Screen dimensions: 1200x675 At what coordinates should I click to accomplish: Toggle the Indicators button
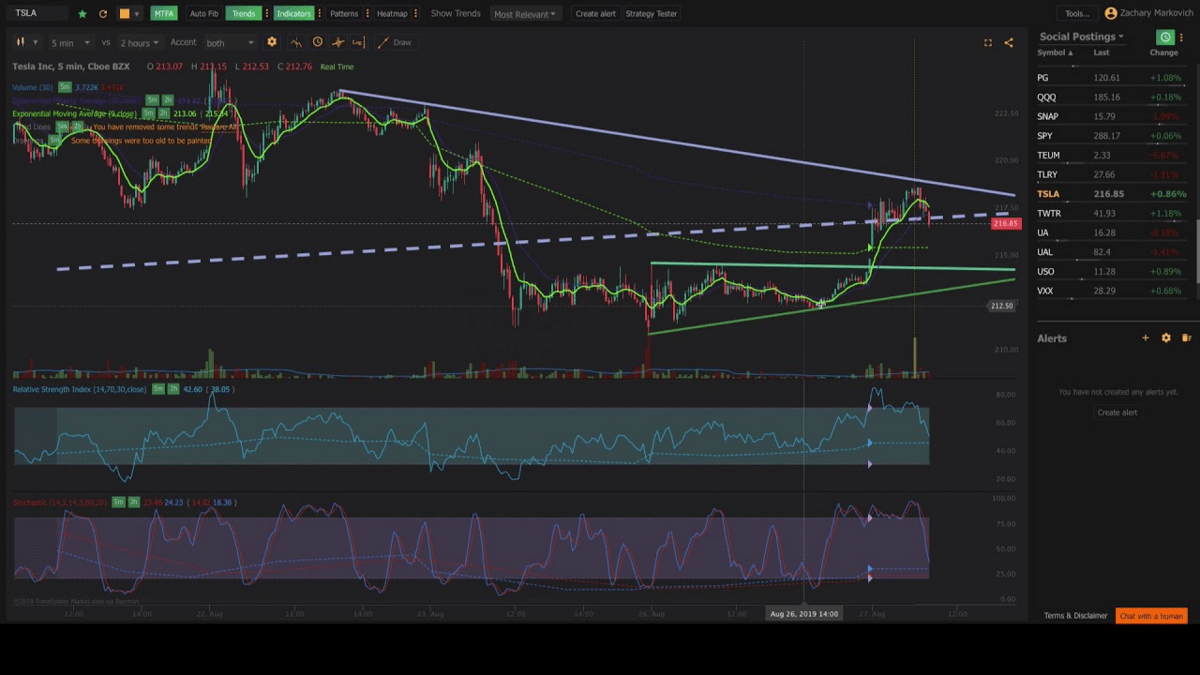[x=294, y=14]
